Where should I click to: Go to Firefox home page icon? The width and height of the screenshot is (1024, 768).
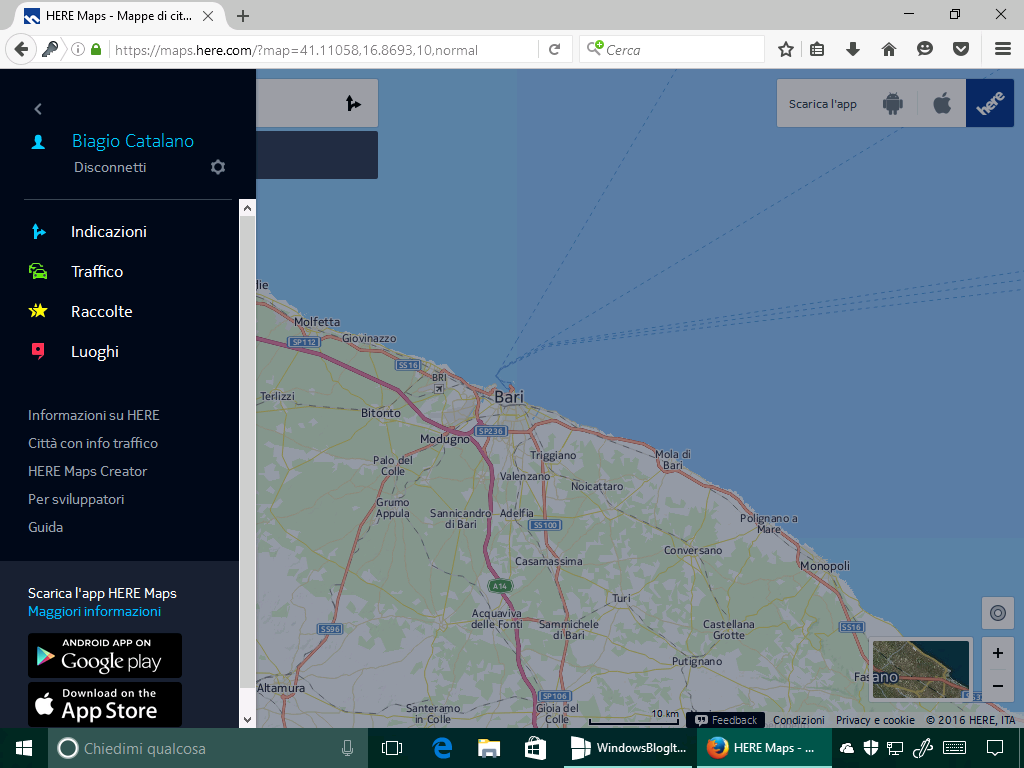pyautogui.click(x=889, y=49)
